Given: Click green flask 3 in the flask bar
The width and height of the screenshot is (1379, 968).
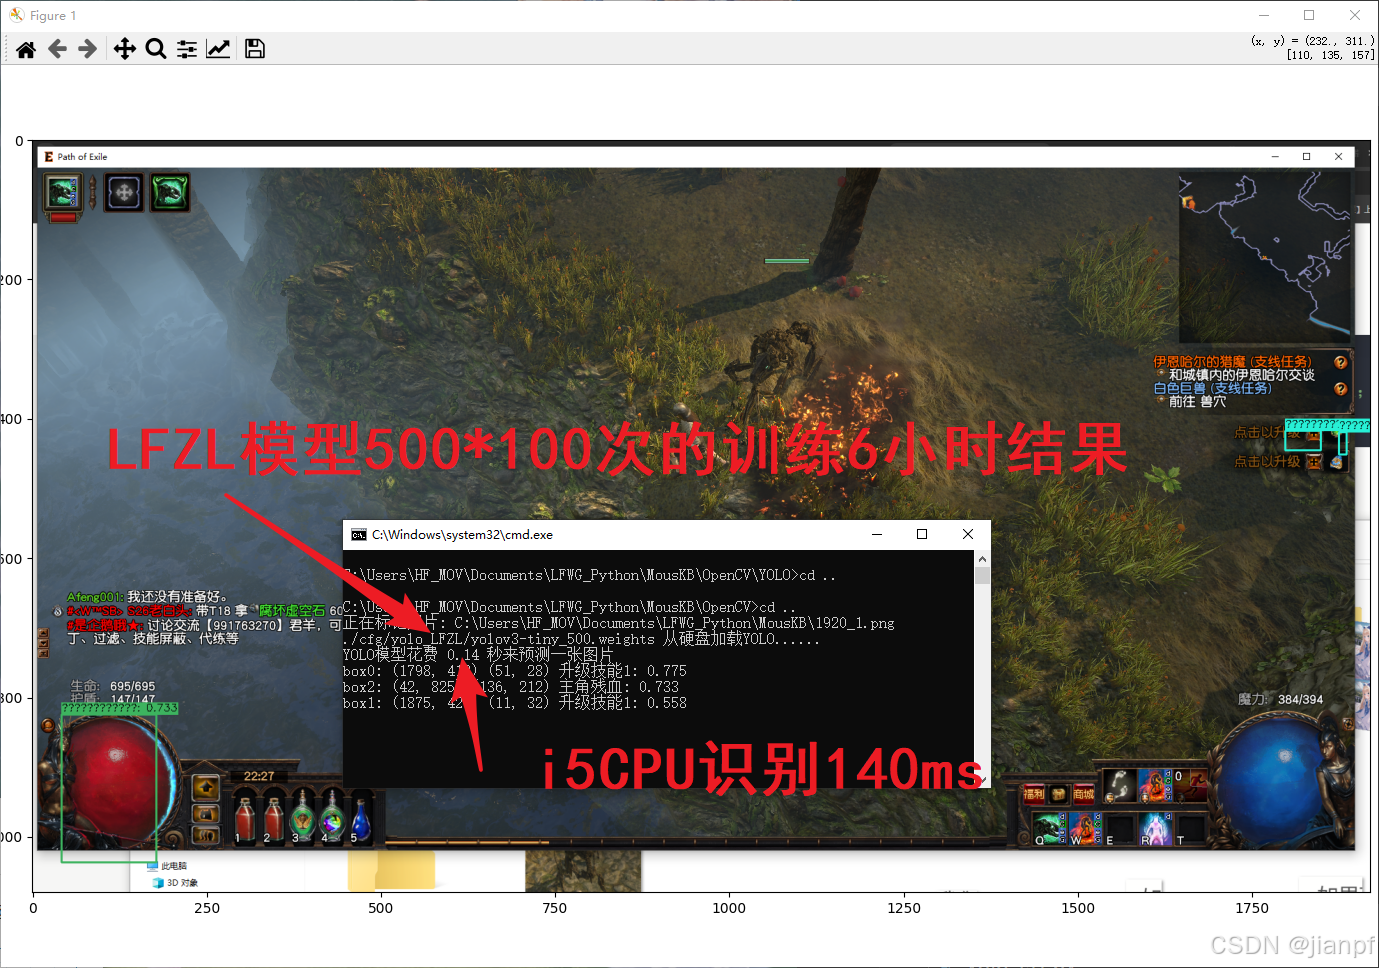Looking at the screenshot, I should click(x=302, y=816).
